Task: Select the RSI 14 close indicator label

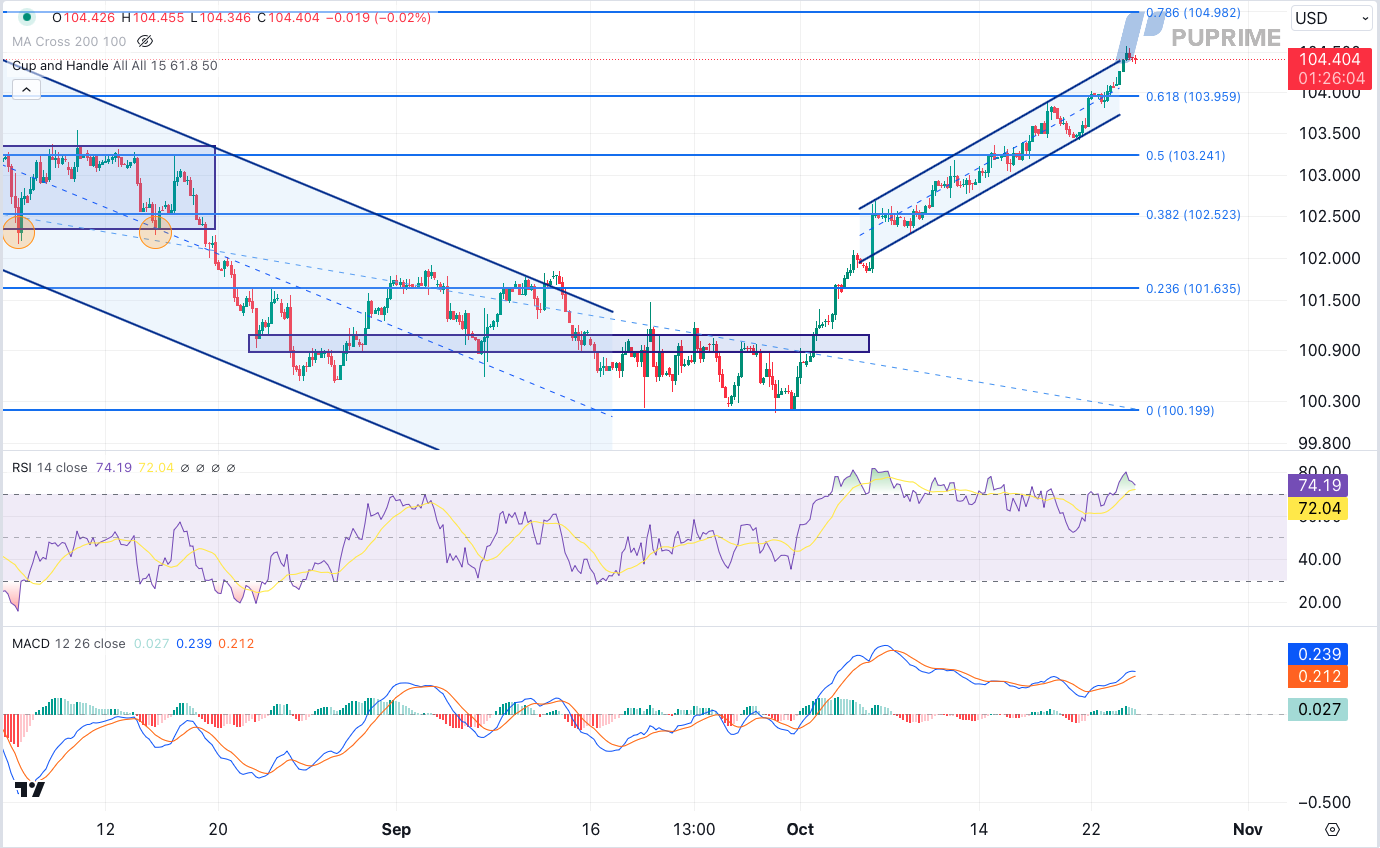Action: tap(50, 467)
